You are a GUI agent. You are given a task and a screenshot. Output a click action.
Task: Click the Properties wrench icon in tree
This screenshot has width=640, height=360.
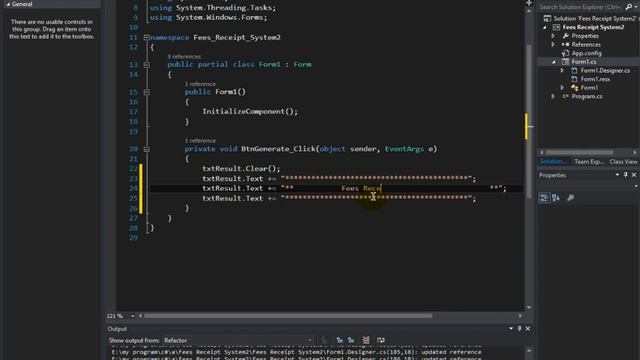pos(565,36)
